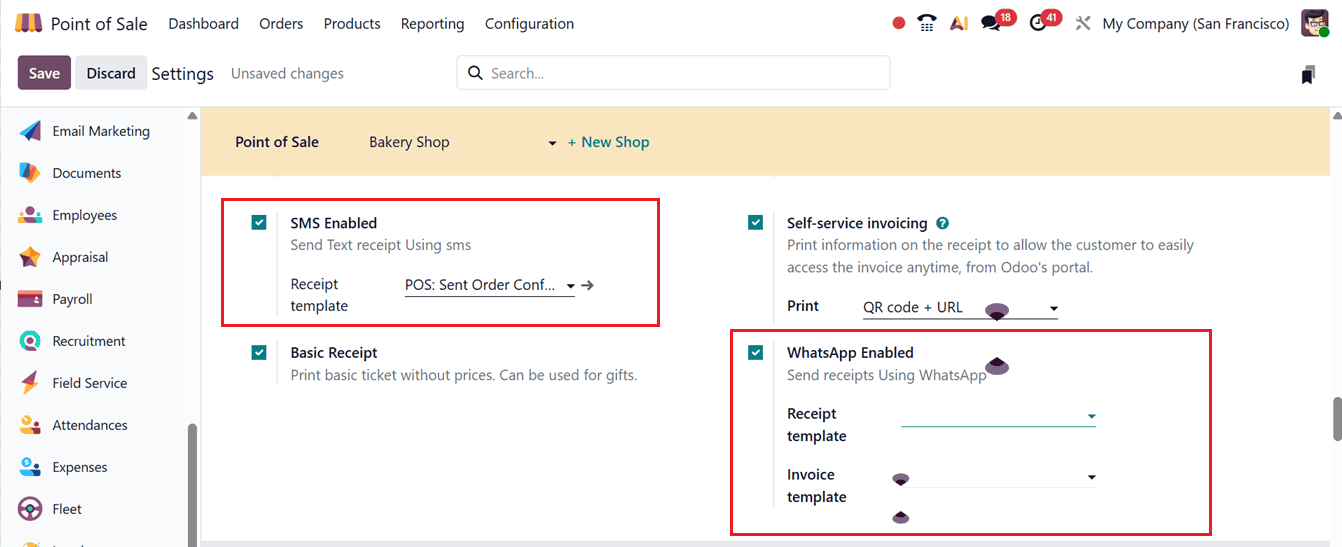Click Recruitment magnifier icon
The image size is (1342, 547).
click(x=31, y=341)
